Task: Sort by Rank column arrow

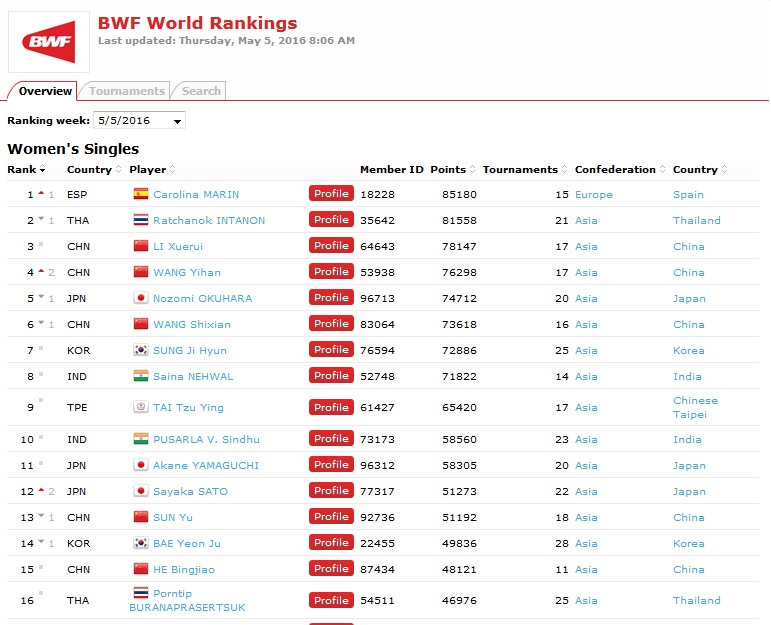Action: click(x=43, y=170)
